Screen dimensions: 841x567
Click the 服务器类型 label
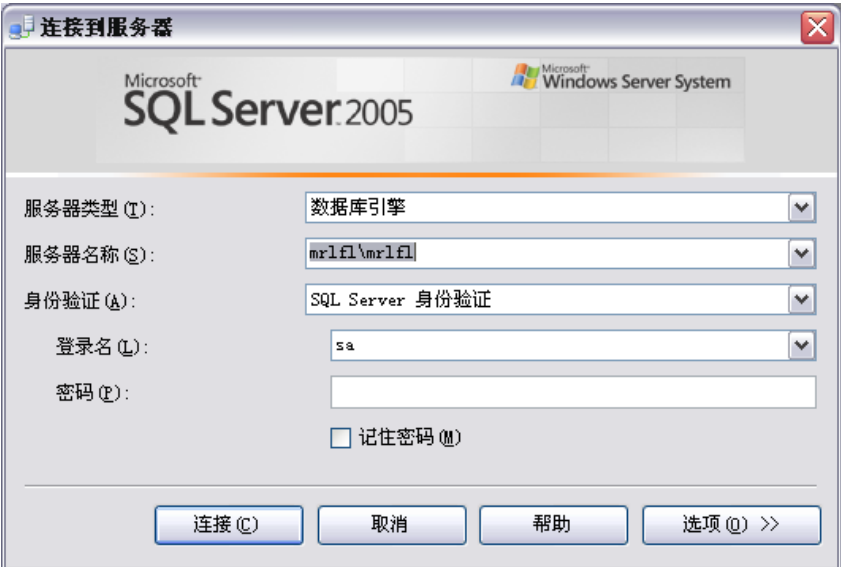(89, 209)
